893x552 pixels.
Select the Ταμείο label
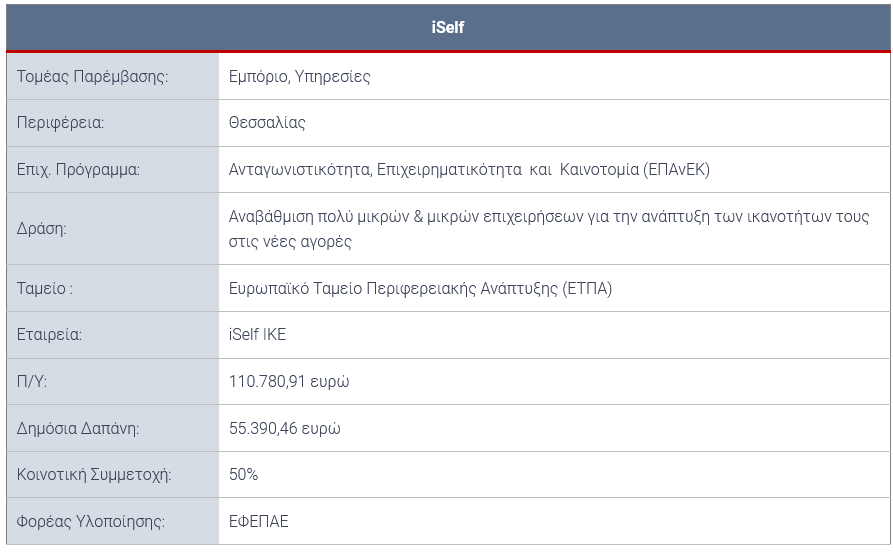click(44, 288)
